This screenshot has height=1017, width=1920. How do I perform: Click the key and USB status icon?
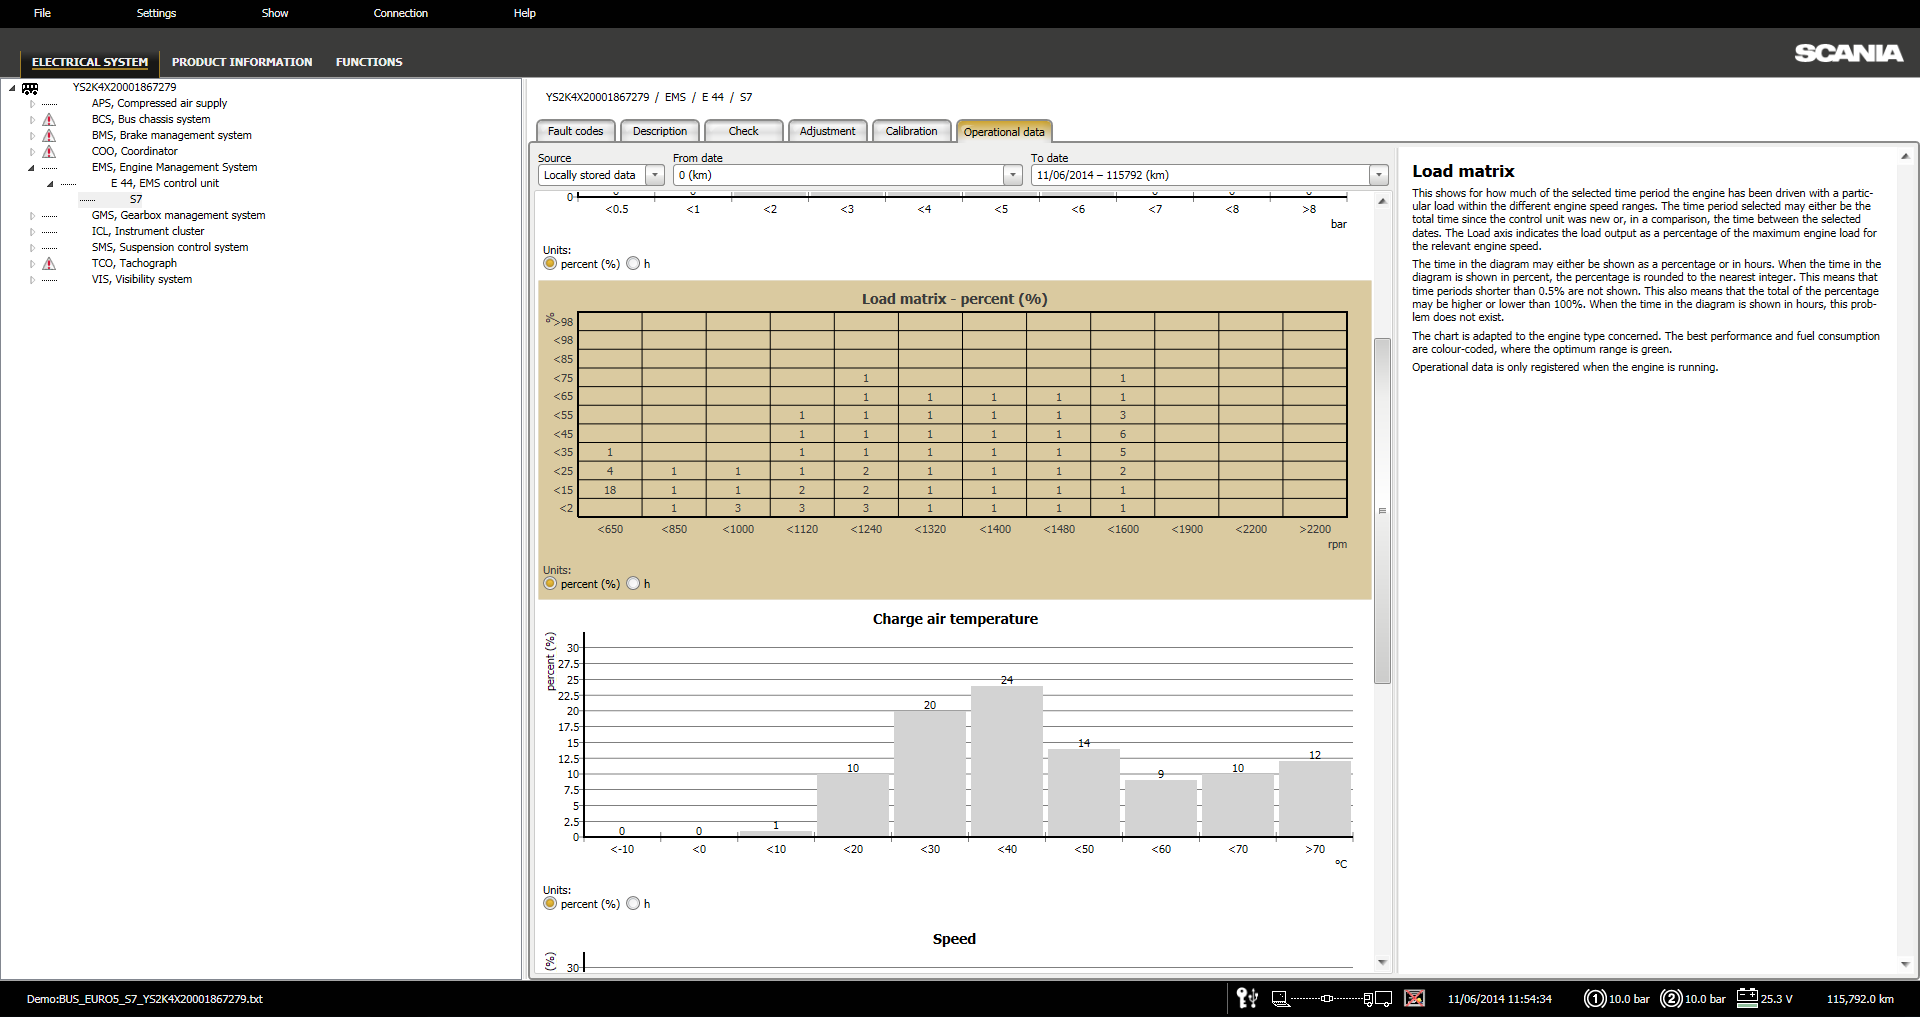[1247, 998]
